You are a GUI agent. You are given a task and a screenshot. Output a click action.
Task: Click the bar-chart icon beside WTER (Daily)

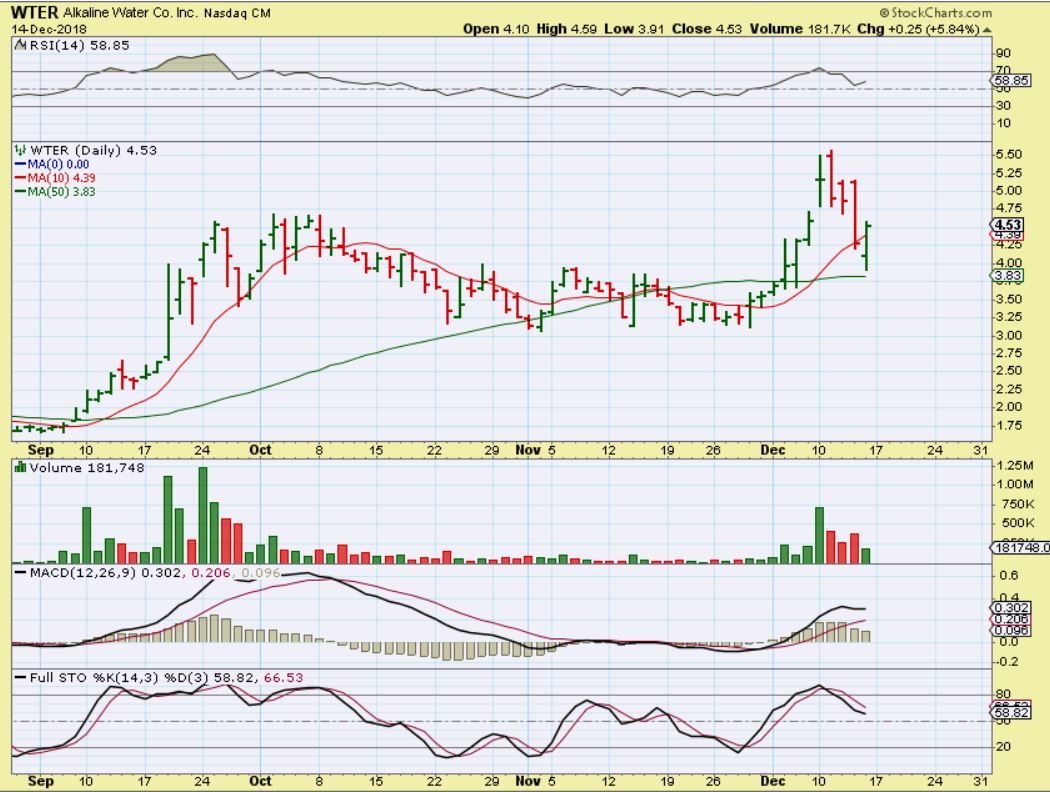point(20,150)
